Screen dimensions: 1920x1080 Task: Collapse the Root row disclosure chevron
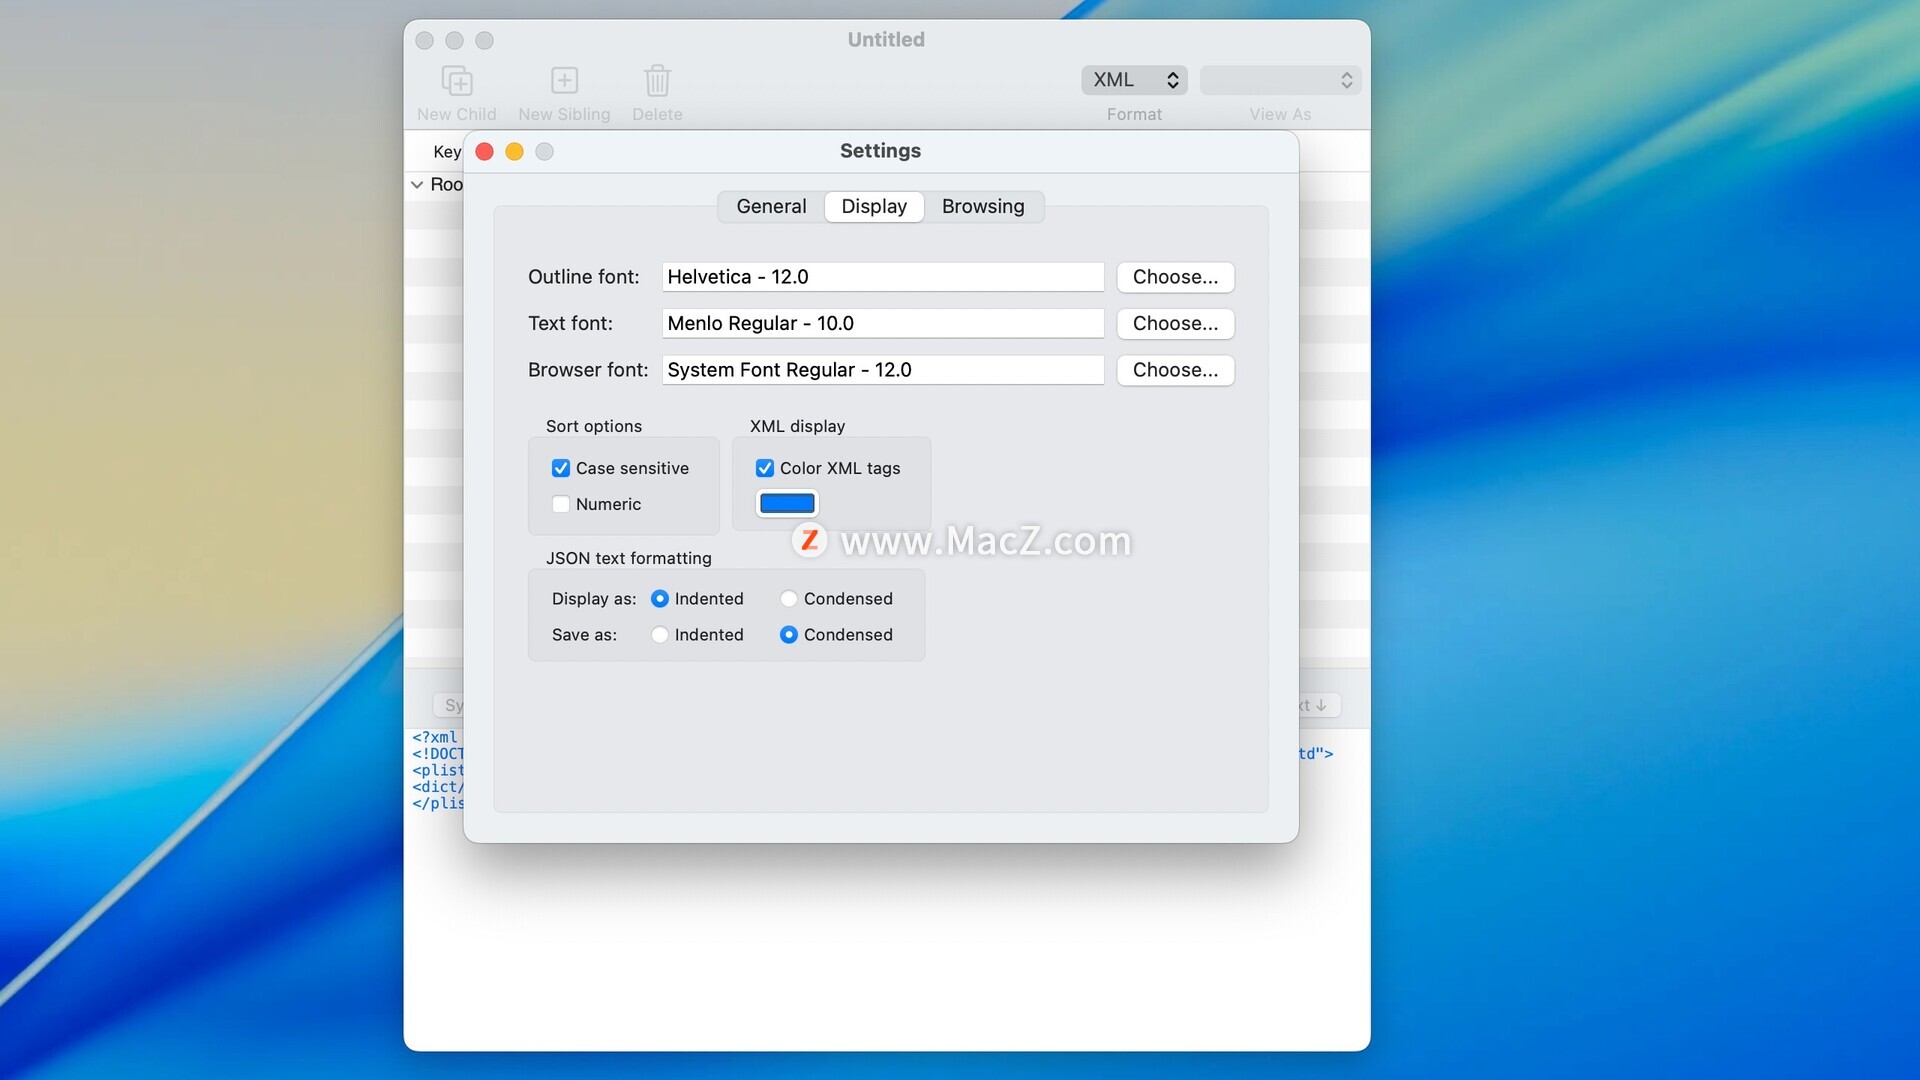click(417, 185)
